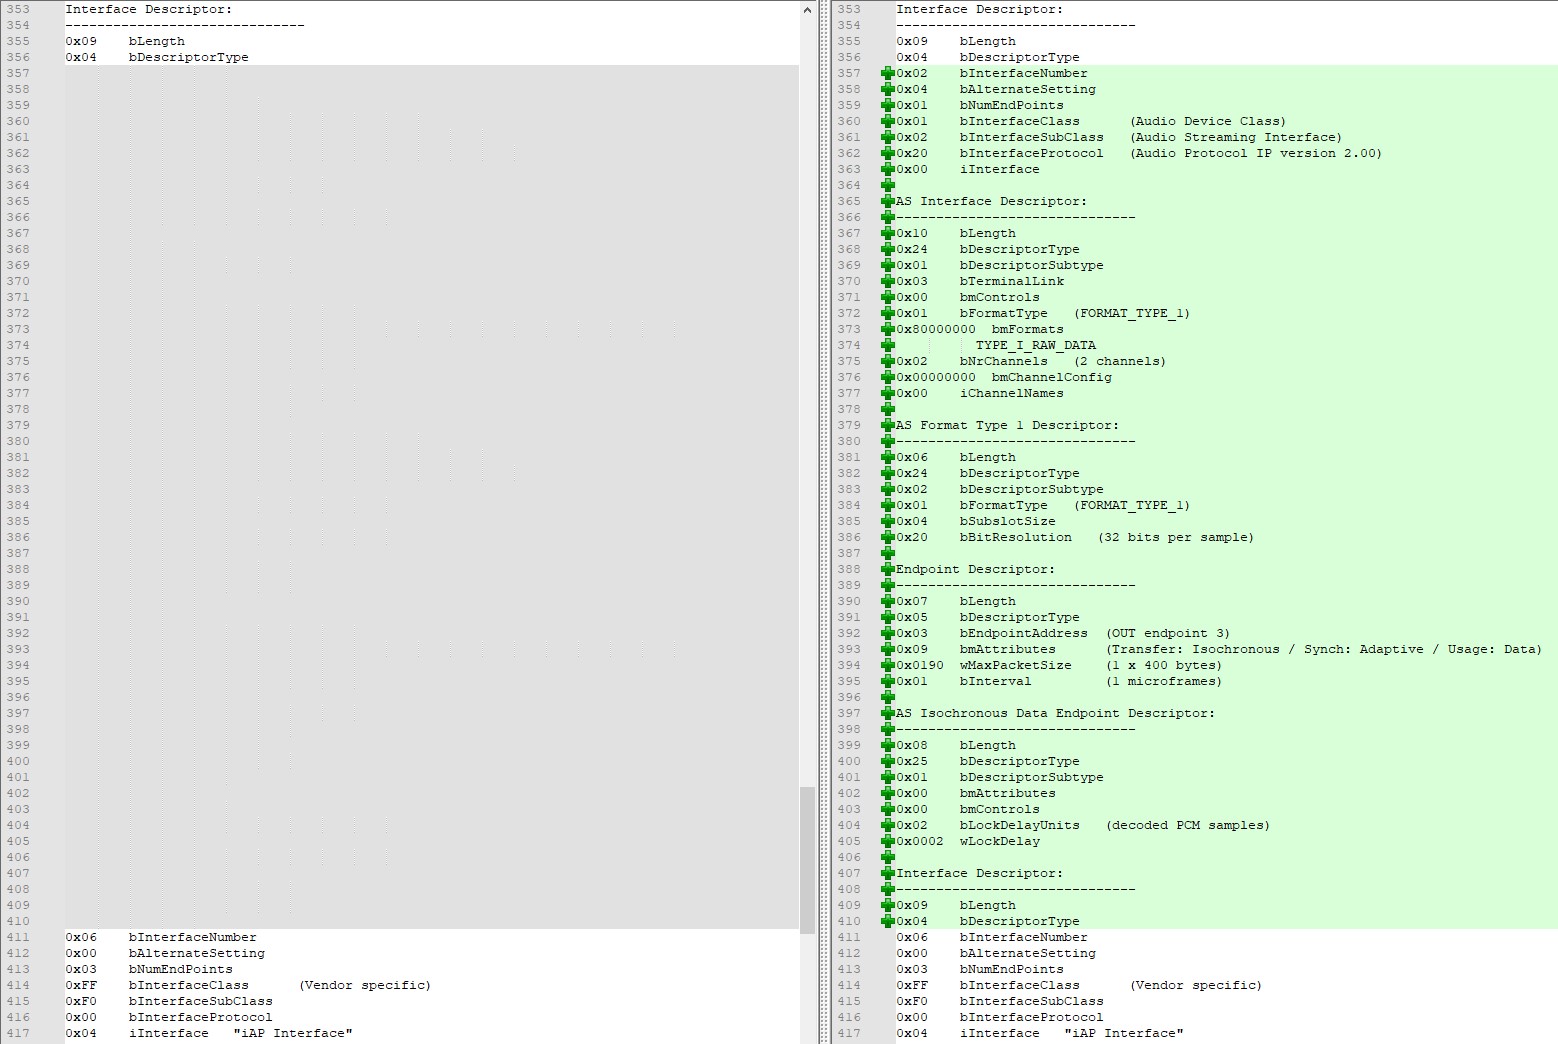The width and height of the screenshot is (1558, 1044).
Task: Click 'TYPE_I_RAW_DATA' text in right pane
Action: pos(1036,345)
